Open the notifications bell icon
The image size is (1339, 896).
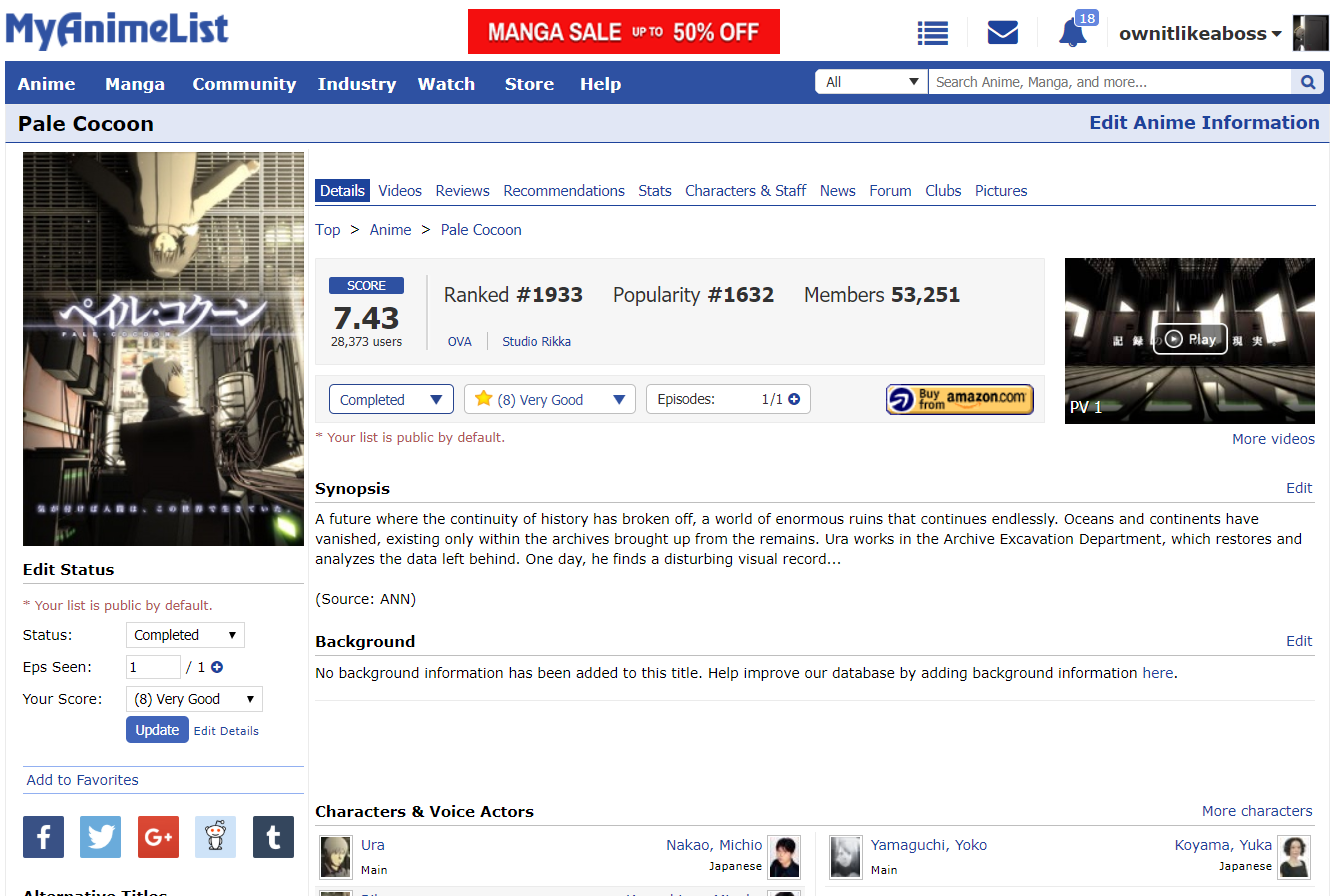pos(1073,33)
